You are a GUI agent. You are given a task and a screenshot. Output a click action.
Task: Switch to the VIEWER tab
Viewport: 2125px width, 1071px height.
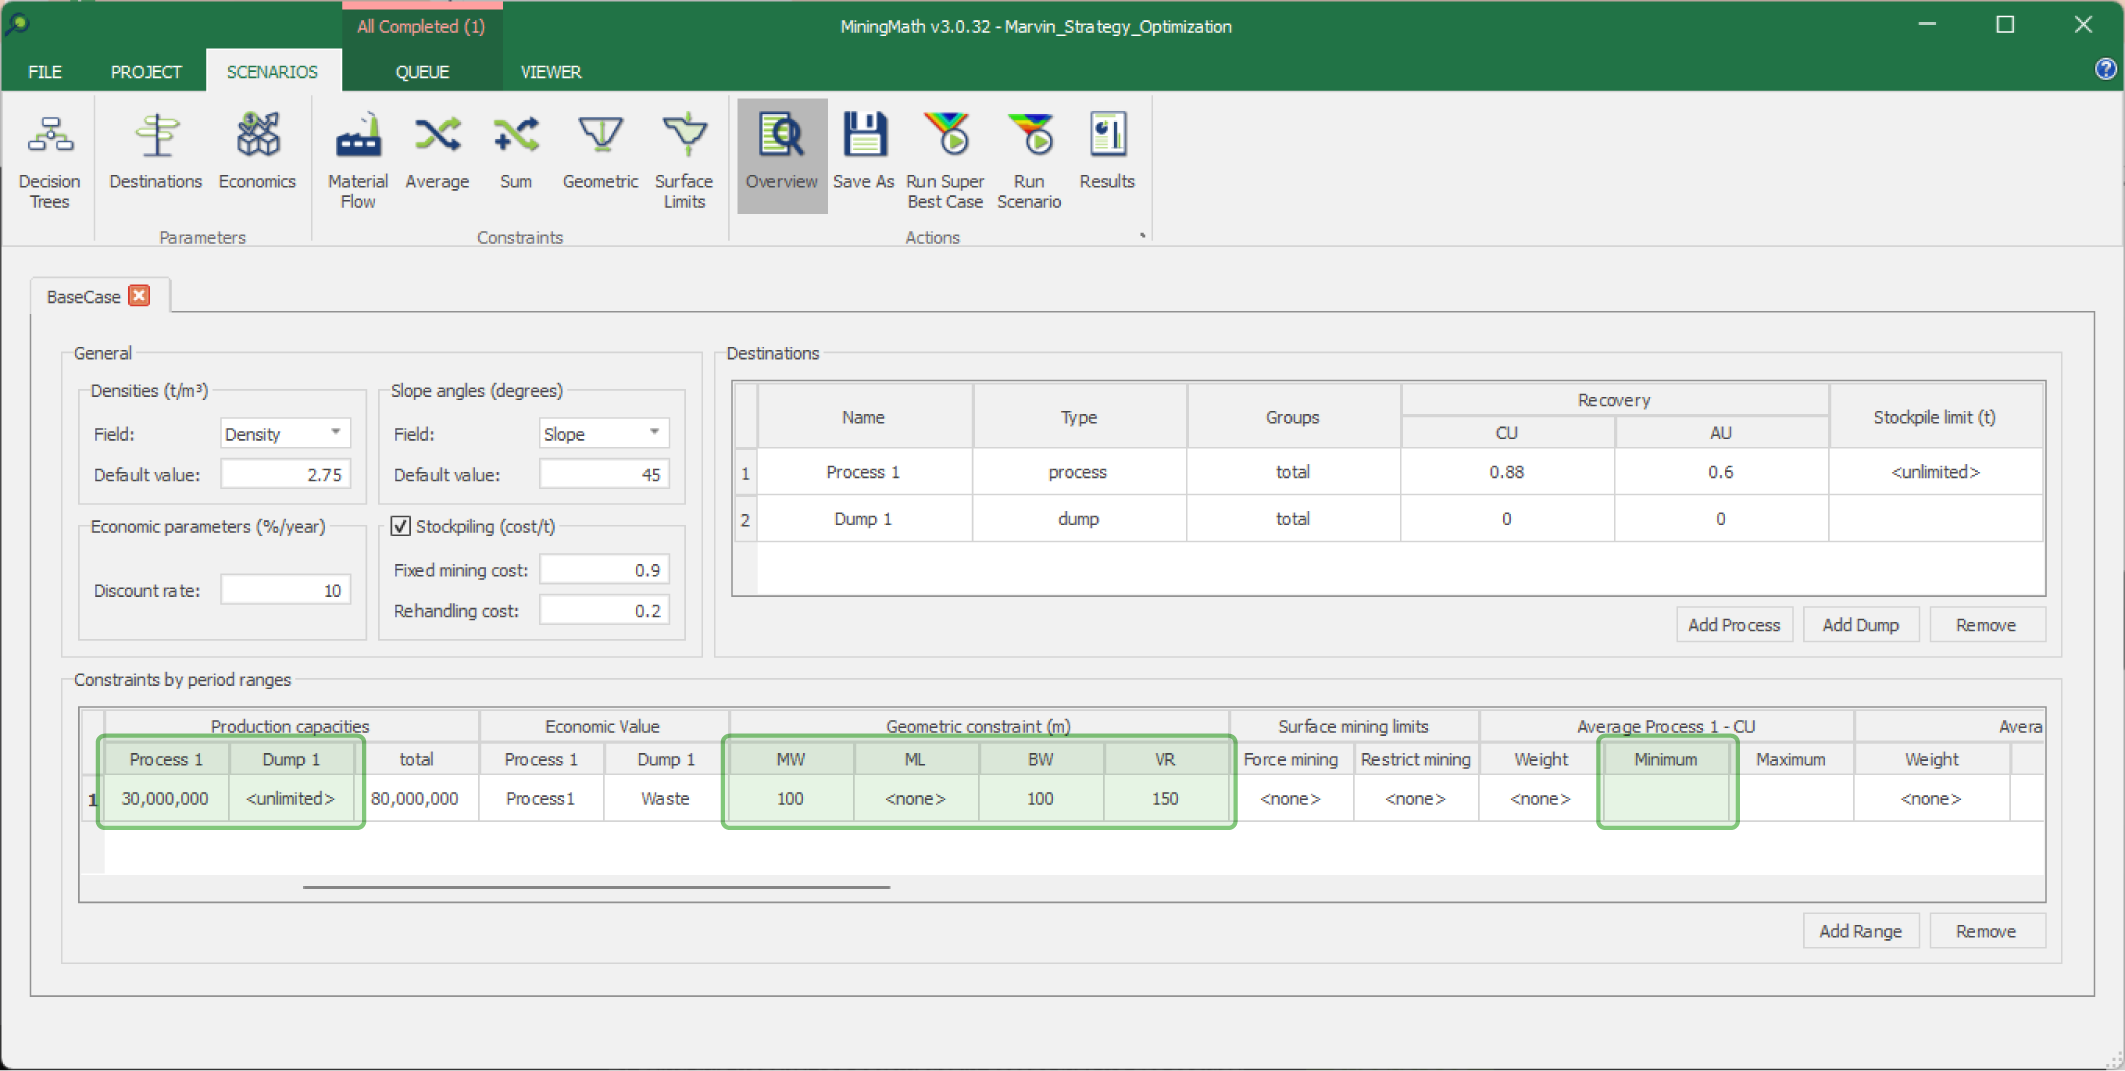click(550, 72)
